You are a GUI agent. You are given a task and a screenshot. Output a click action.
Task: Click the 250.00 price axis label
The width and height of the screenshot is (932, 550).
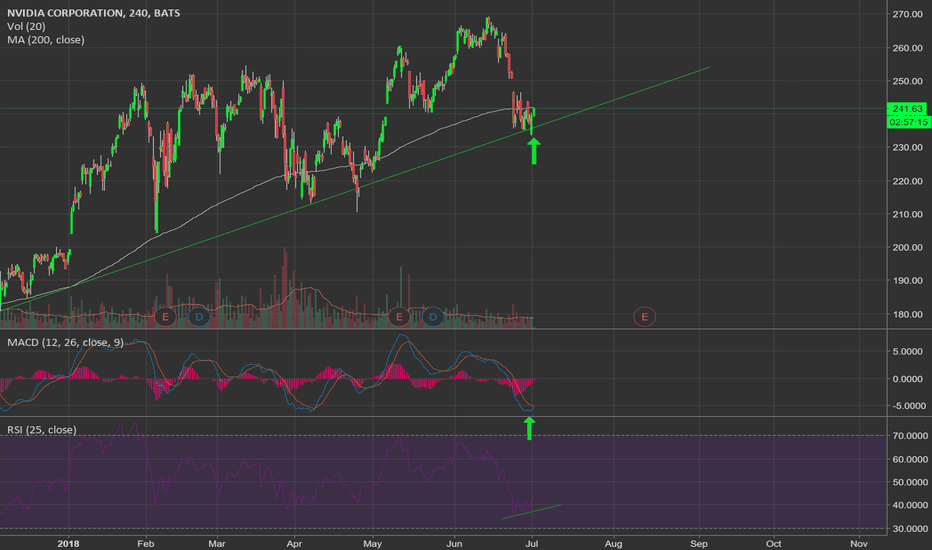908,81
